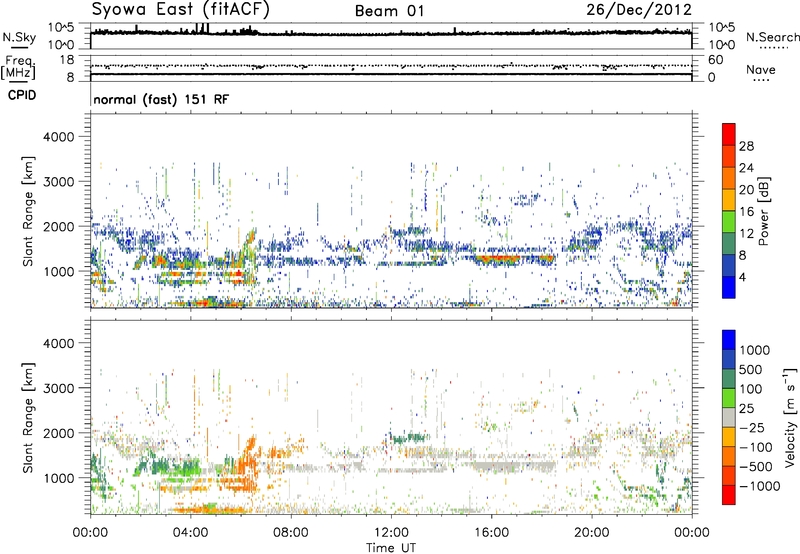Click the velocity colorbar value "-25"

pyautogui.click(x=752, y=428)
